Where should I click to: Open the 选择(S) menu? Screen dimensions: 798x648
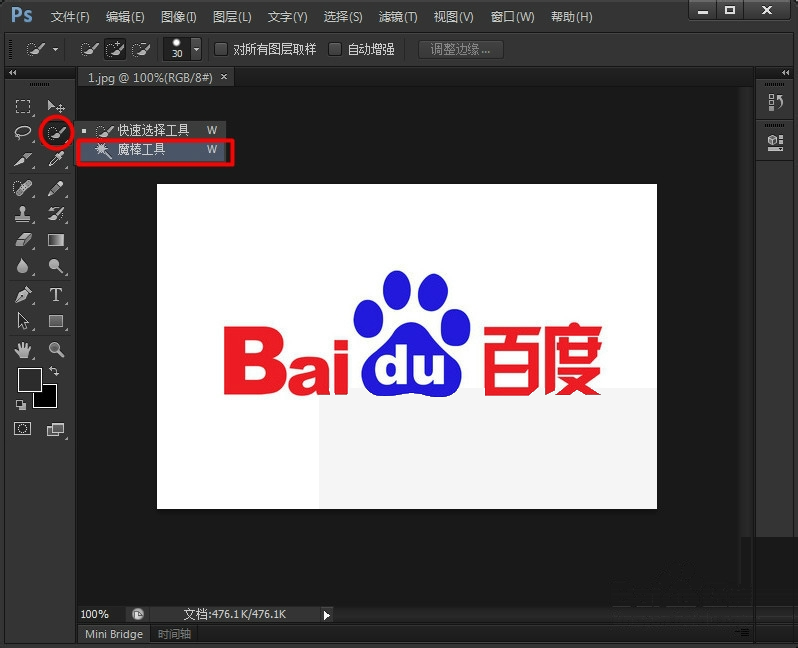point(343,17)
